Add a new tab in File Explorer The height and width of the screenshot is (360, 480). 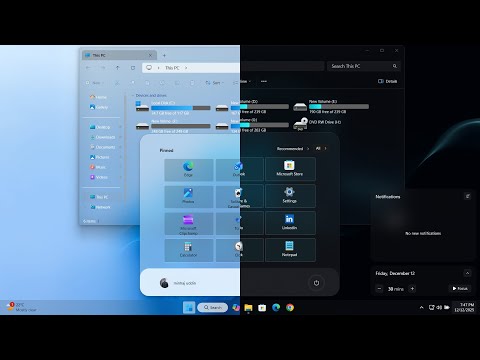(164, 55)
